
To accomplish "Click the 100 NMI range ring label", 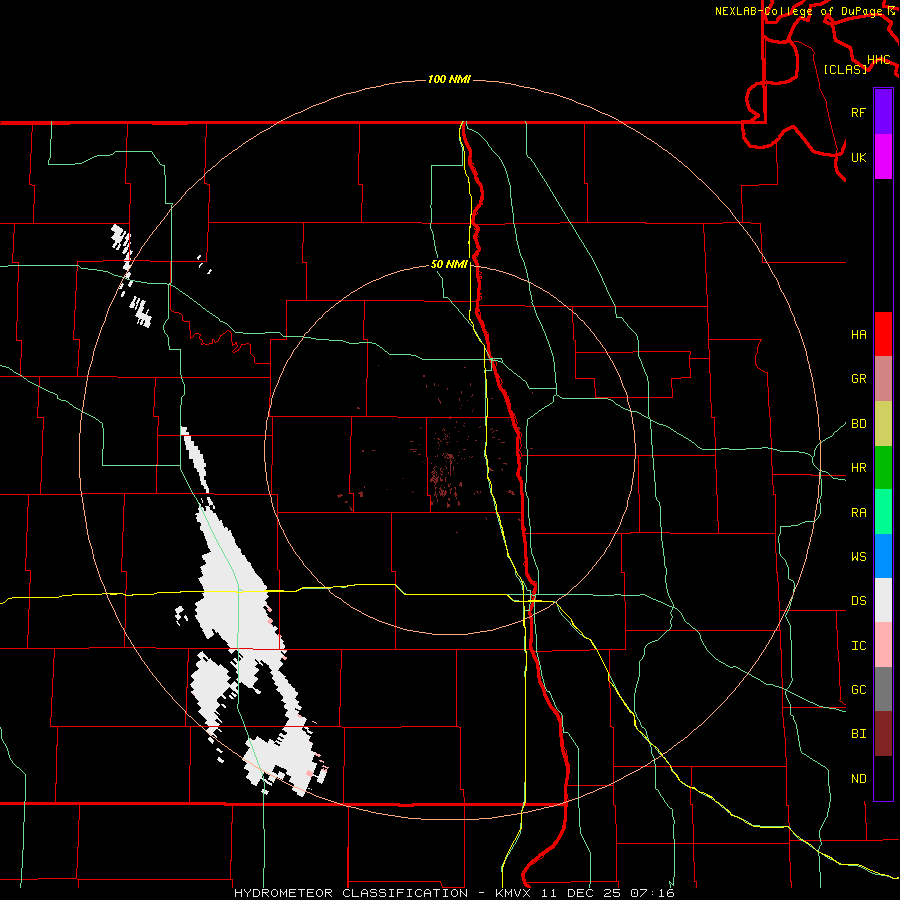I will [449, 79].
